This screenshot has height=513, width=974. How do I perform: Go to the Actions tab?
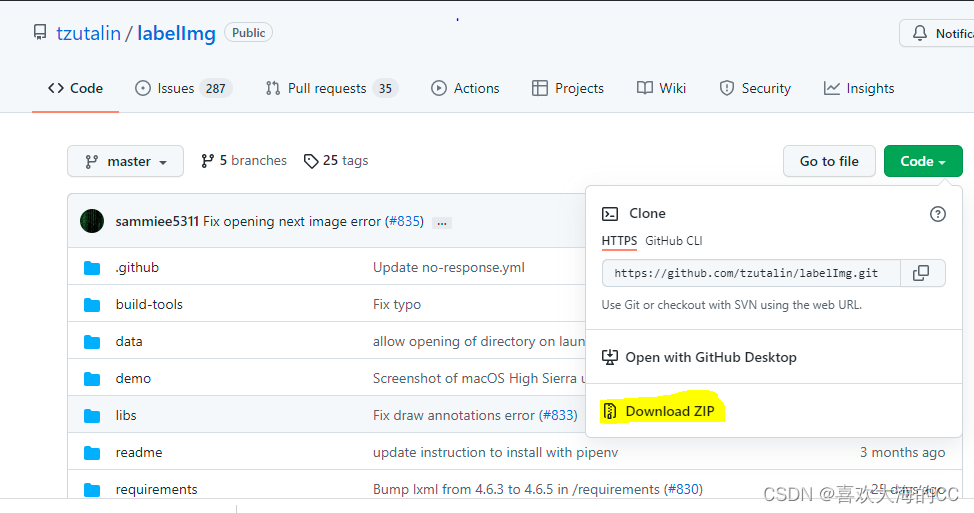point(465,88)
